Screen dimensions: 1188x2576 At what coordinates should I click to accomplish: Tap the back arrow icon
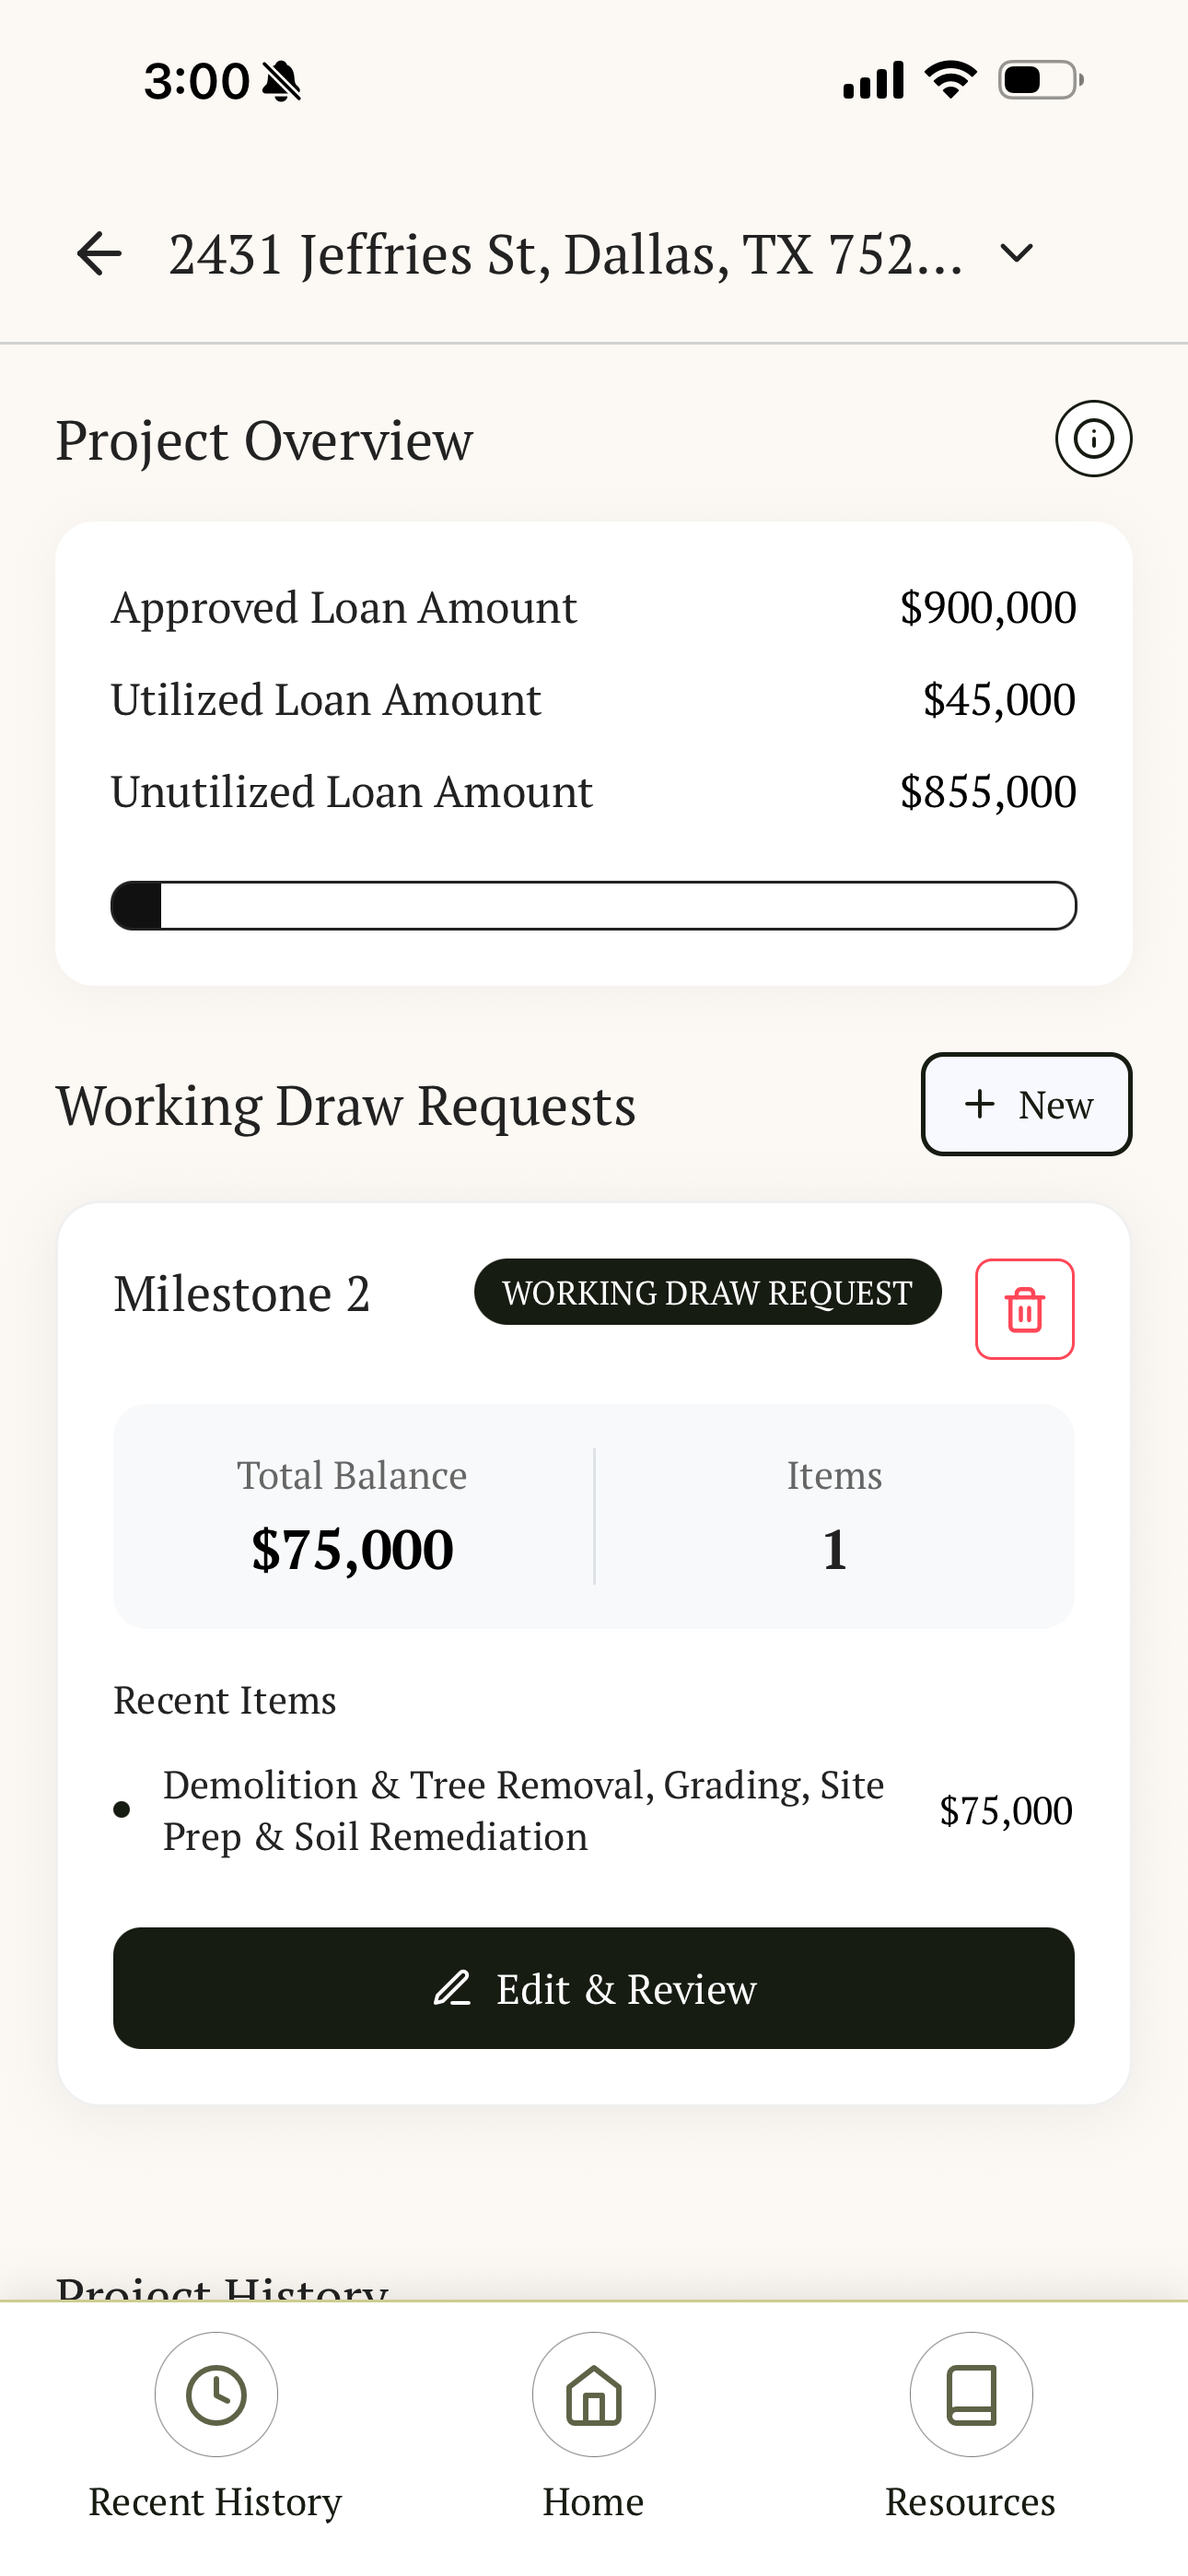pos(99,253)
